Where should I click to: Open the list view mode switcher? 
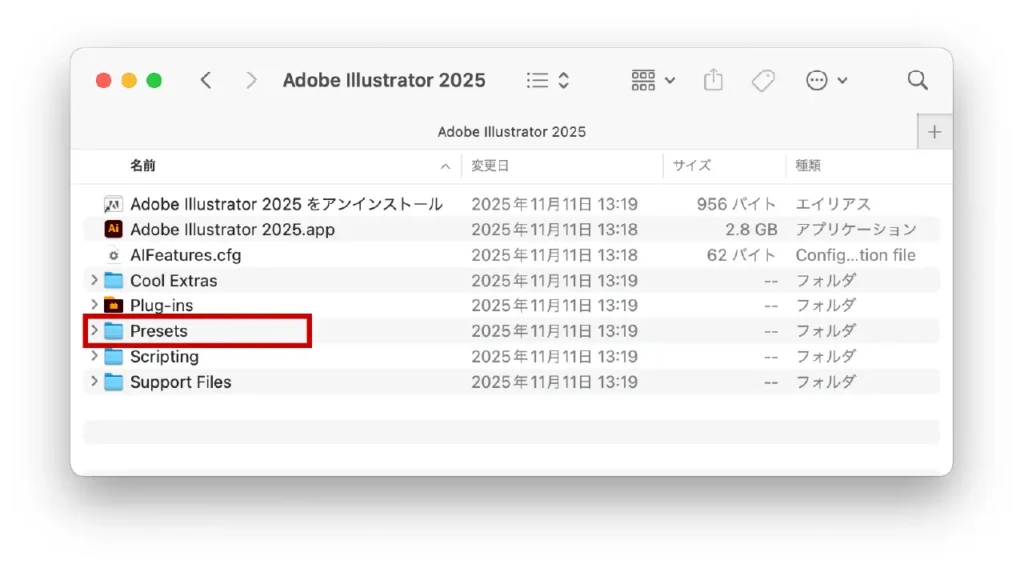click(548, 81)
